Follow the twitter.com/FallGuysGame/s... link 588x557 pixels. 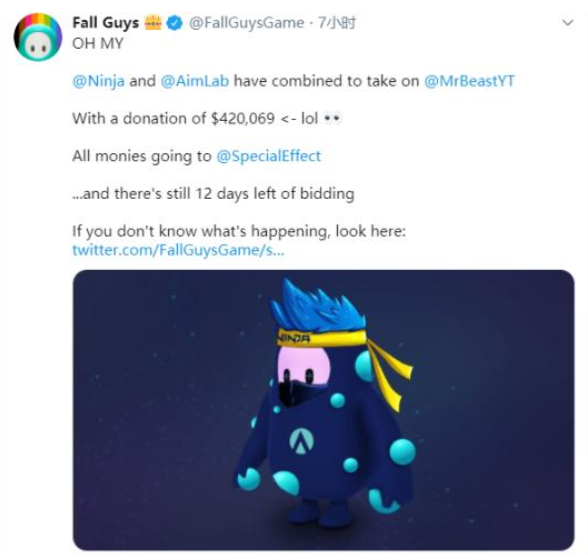pos(178,250)
